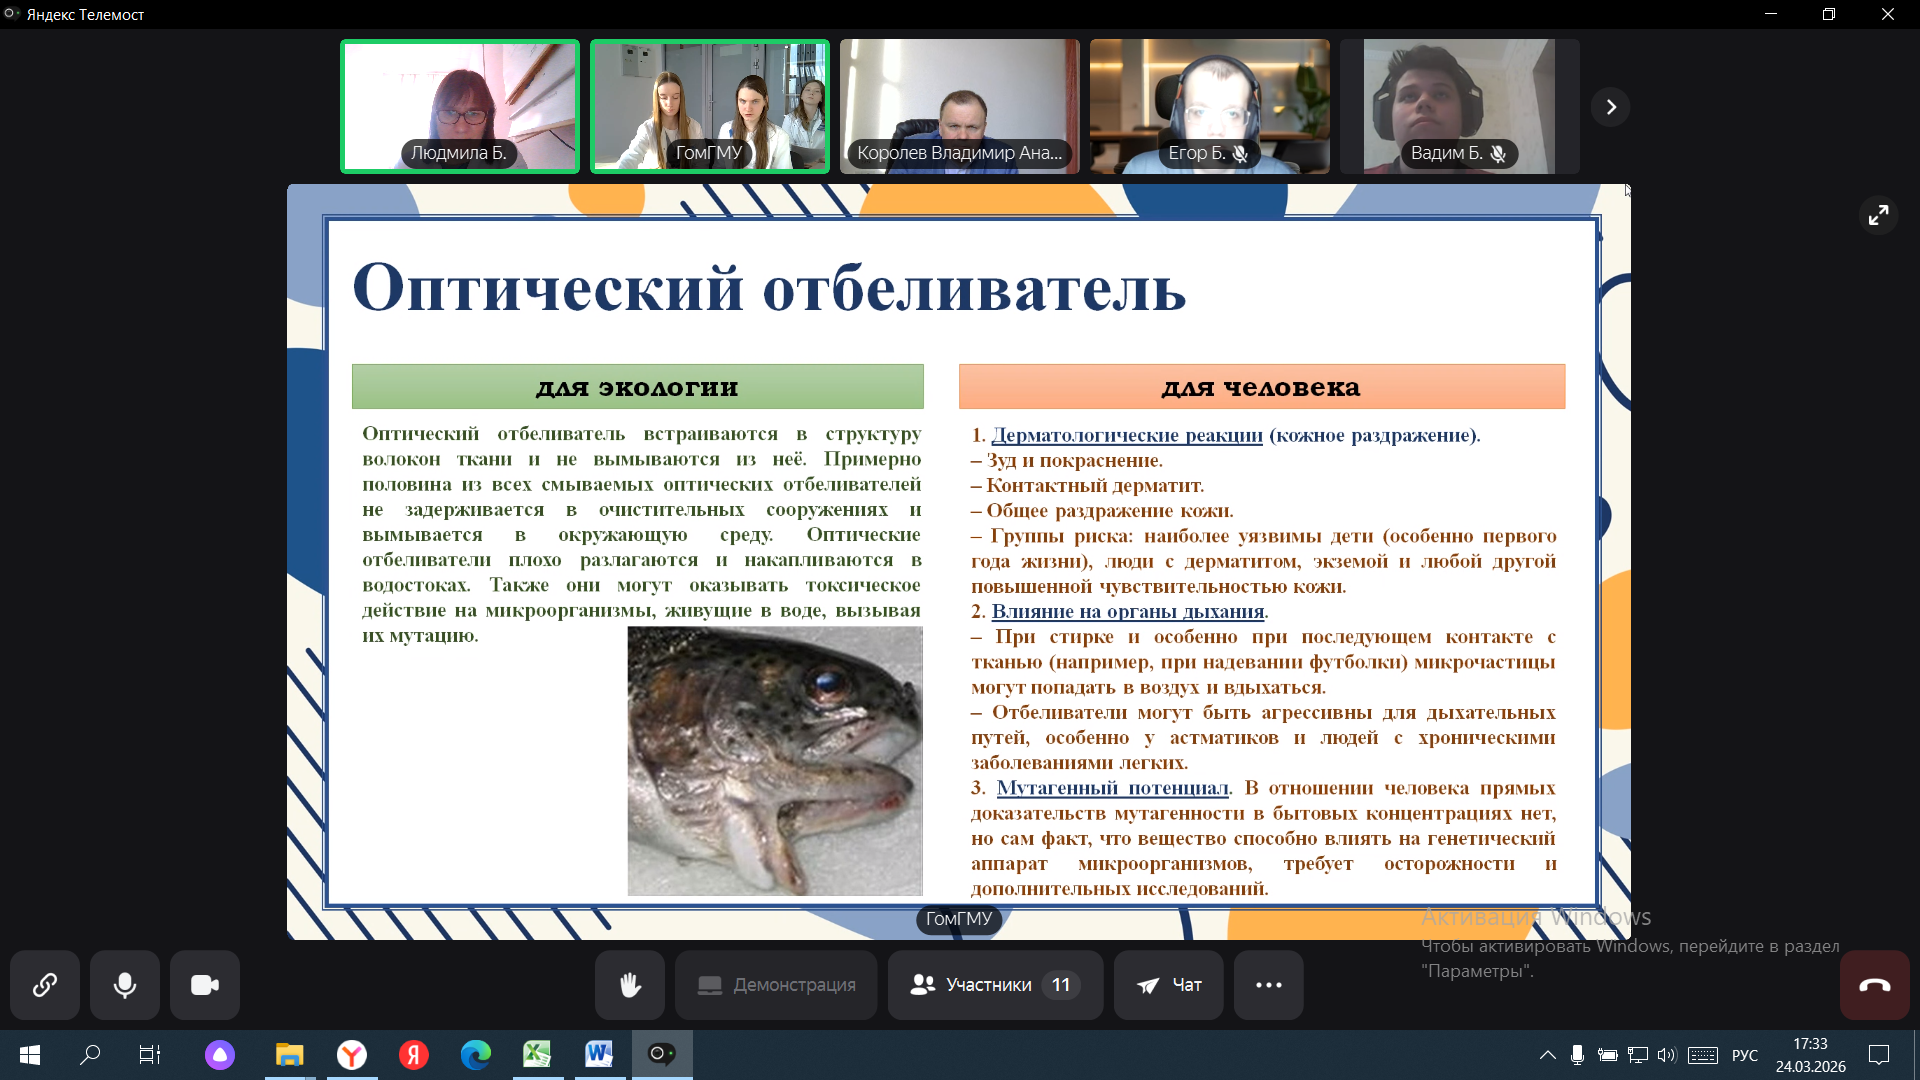Show next participants with arrow

tap(1611, 107)
